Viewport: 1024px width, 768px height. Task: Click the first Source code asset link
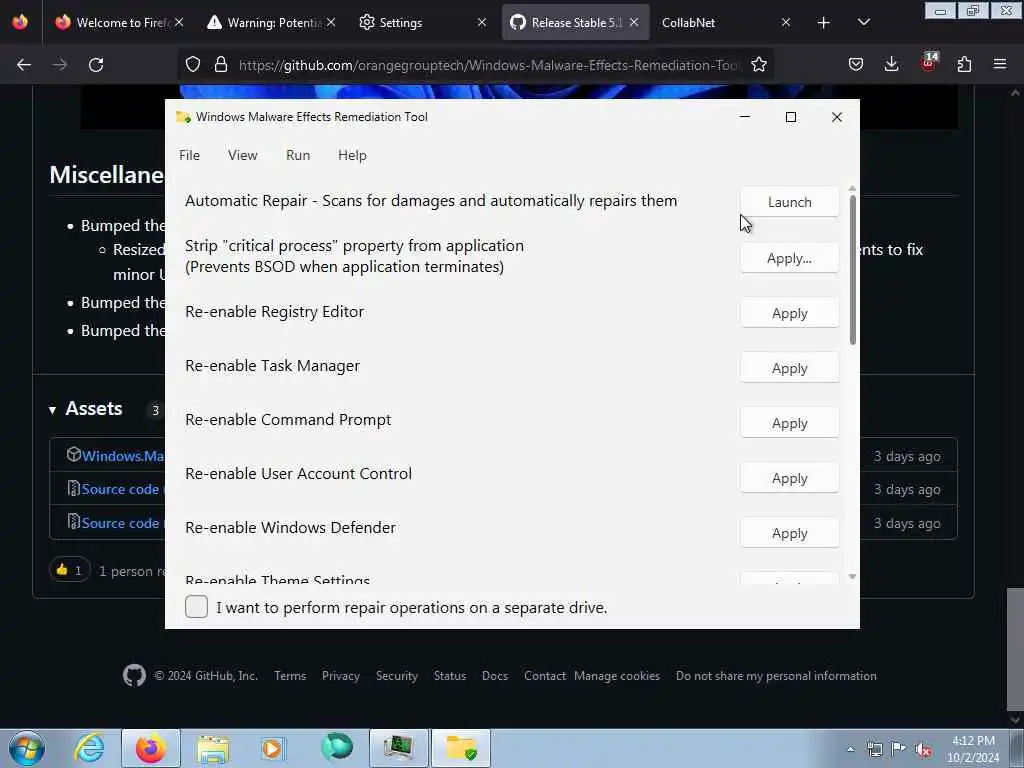pyautogui.click(x=120, y=489)
